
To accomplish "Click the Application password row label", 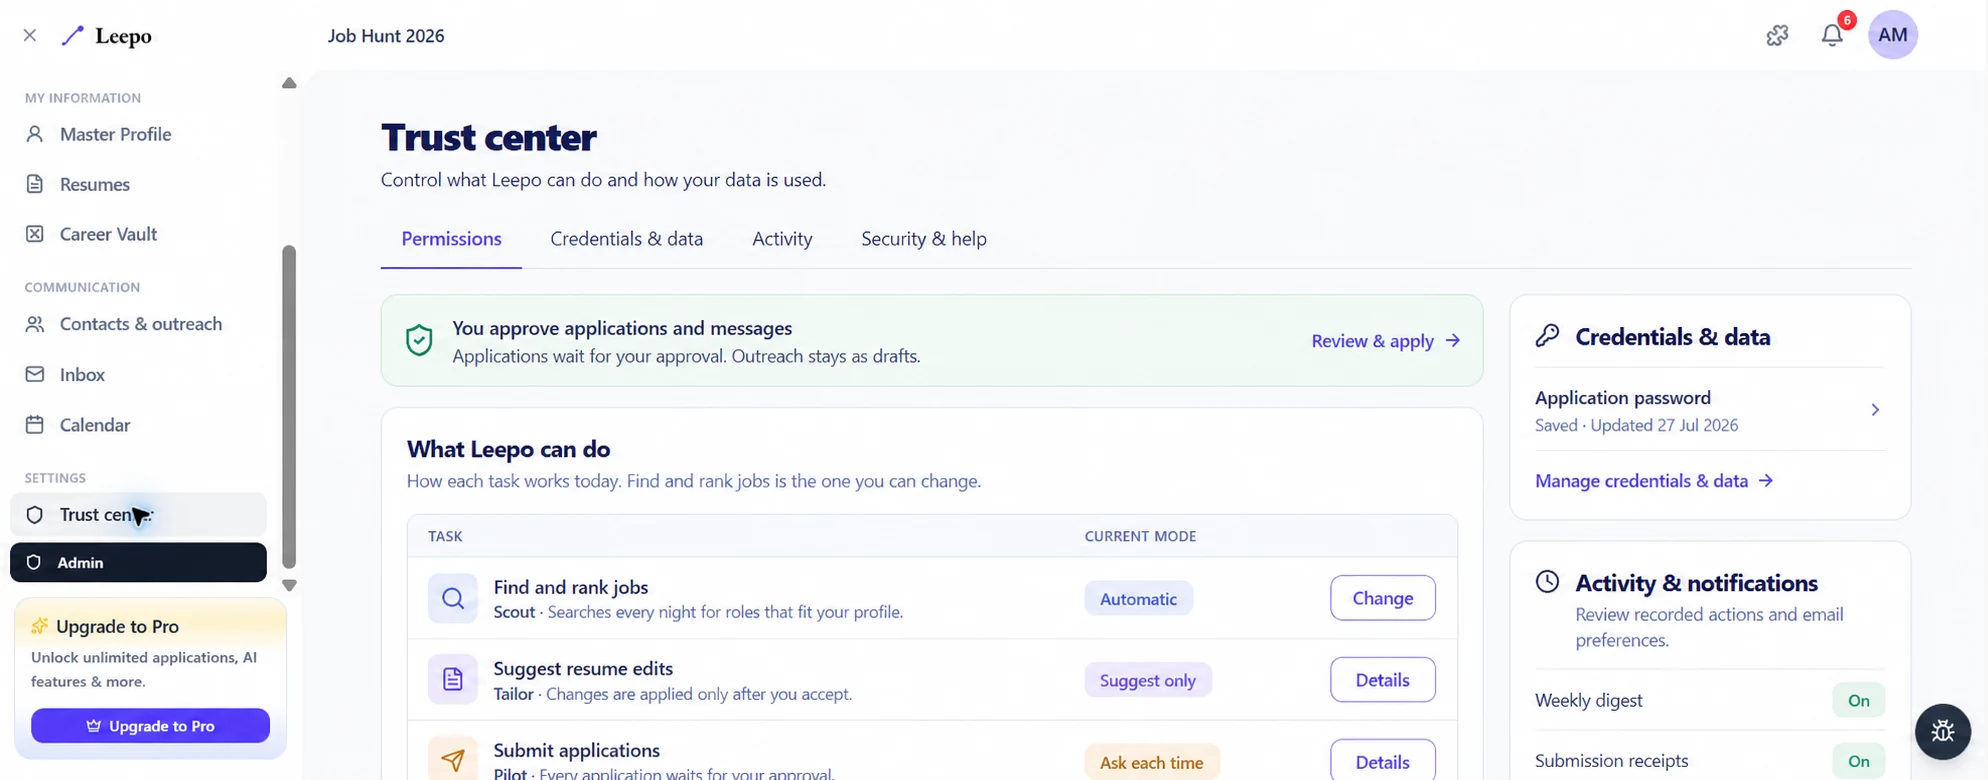I will coord(1622,398).
